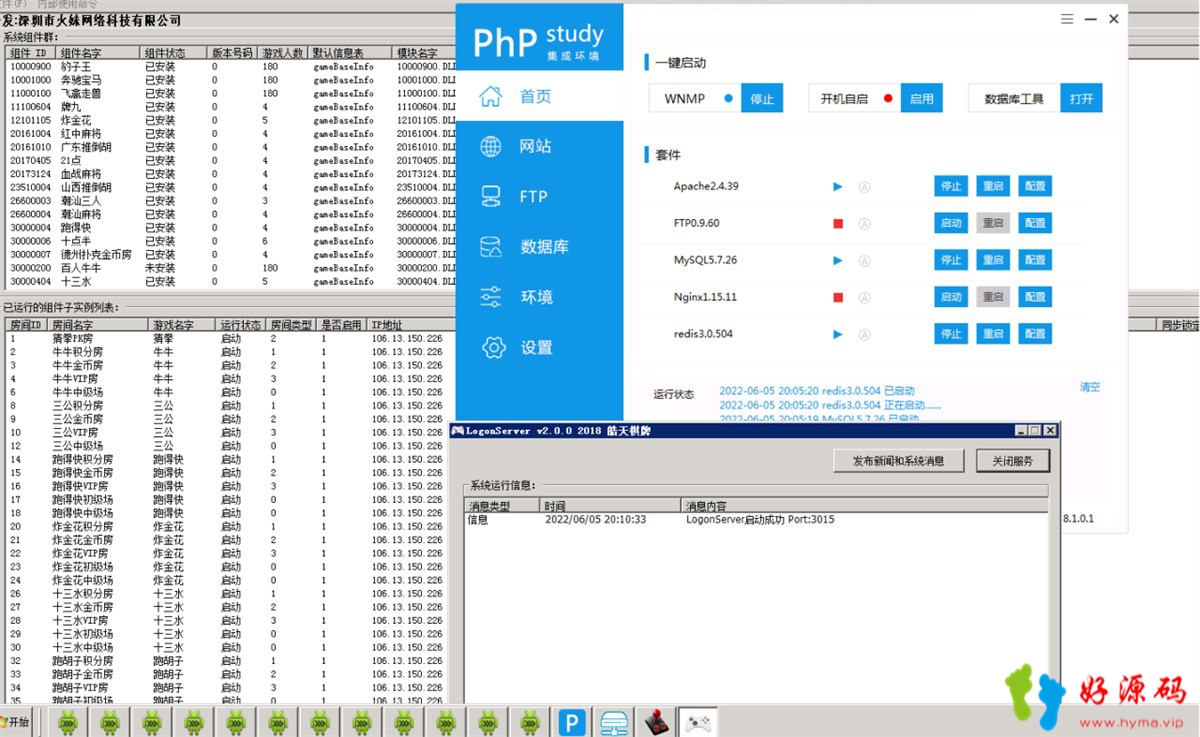The image size is (1200, 737).
Task: Switch to phpStudy blue P taskbar icon
Action: point(571,722)
